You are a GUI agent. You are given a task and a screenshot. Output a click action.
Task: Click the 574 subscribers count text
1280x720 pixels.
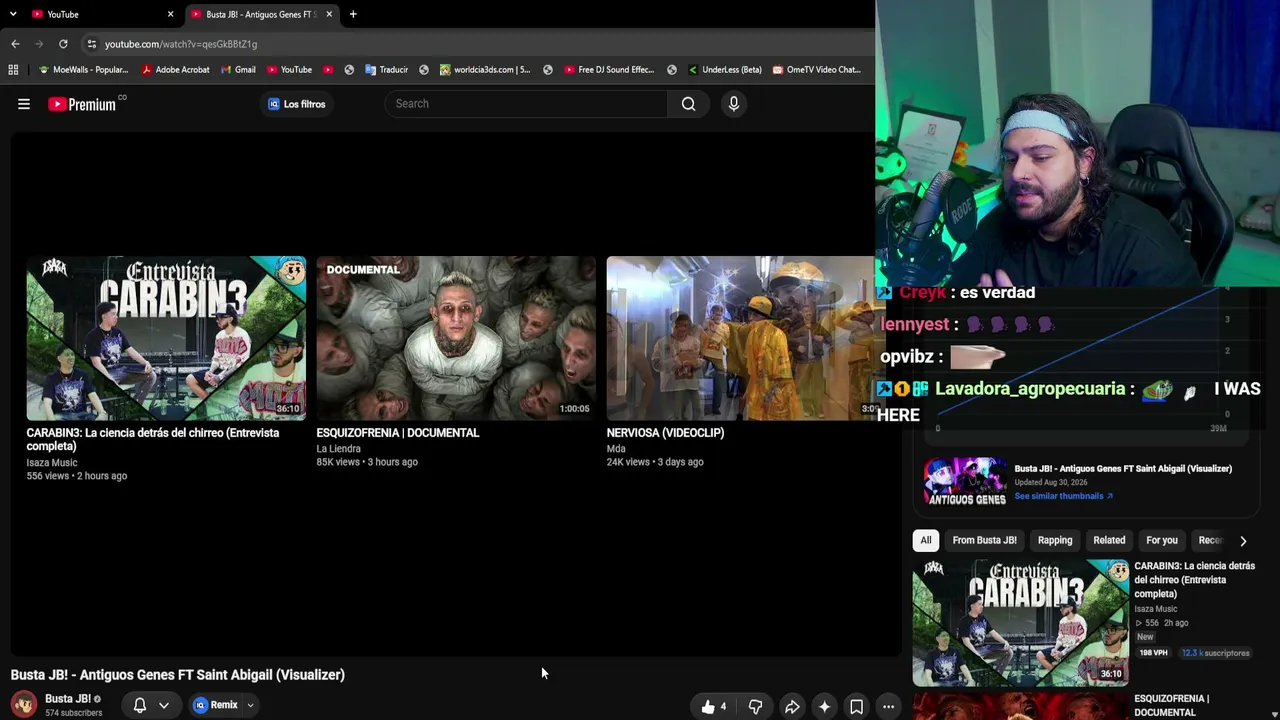pos(74,713)
